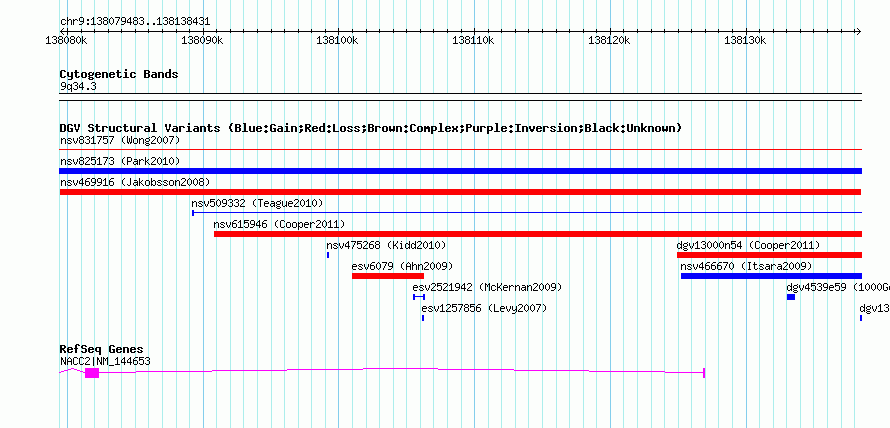Viewport: 890px width, 428px height.
Task: Open the nsv825173 (Park2010) label
Action: (x=120, y=161)
